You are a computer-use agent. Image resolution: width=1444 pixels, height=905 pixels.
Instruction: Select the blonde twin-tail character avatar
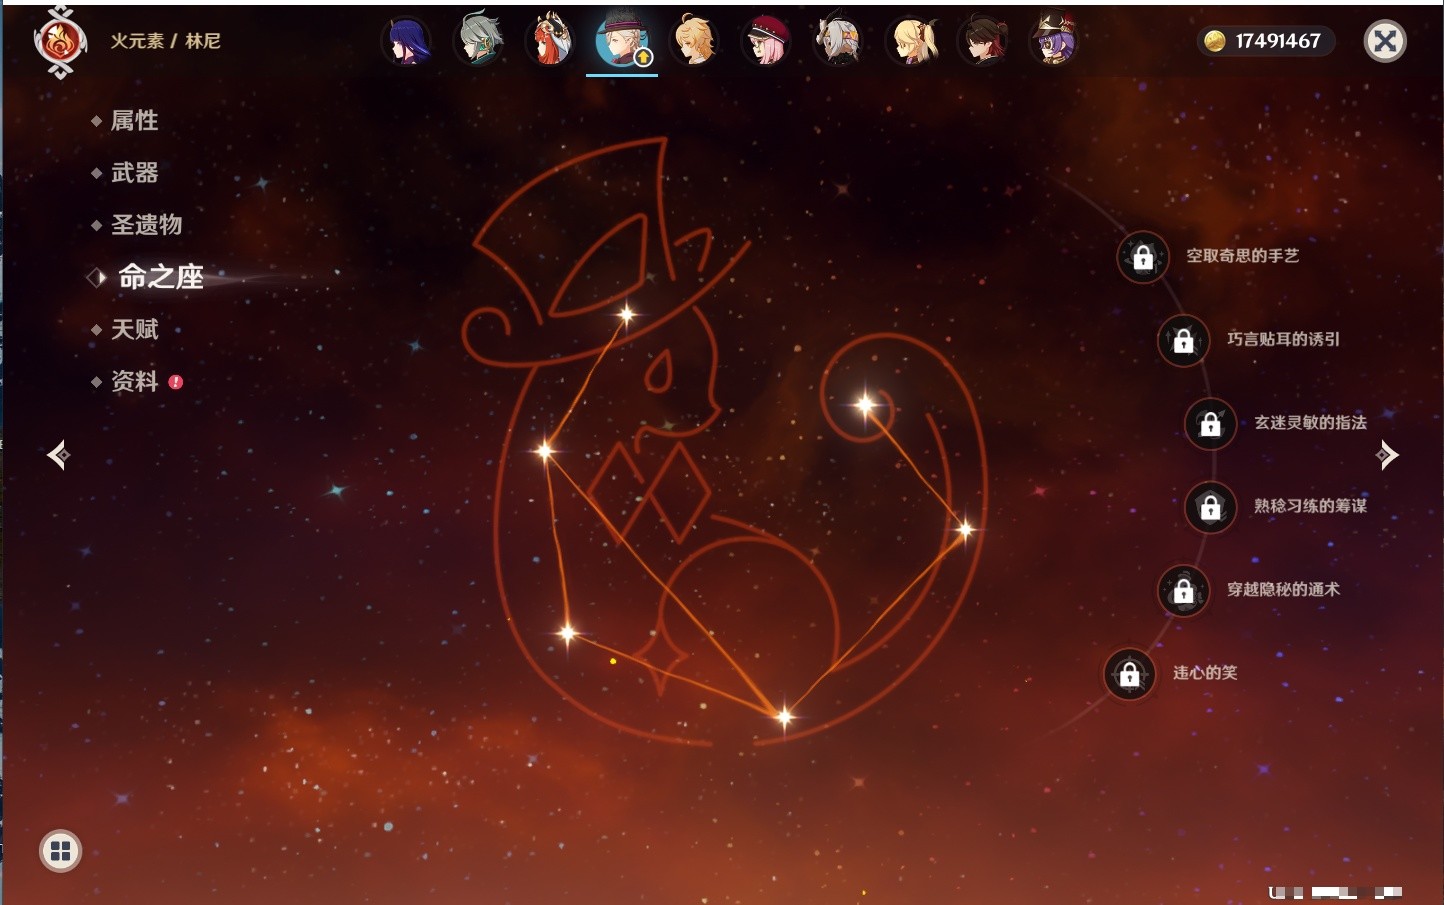[x=912, y=41]
